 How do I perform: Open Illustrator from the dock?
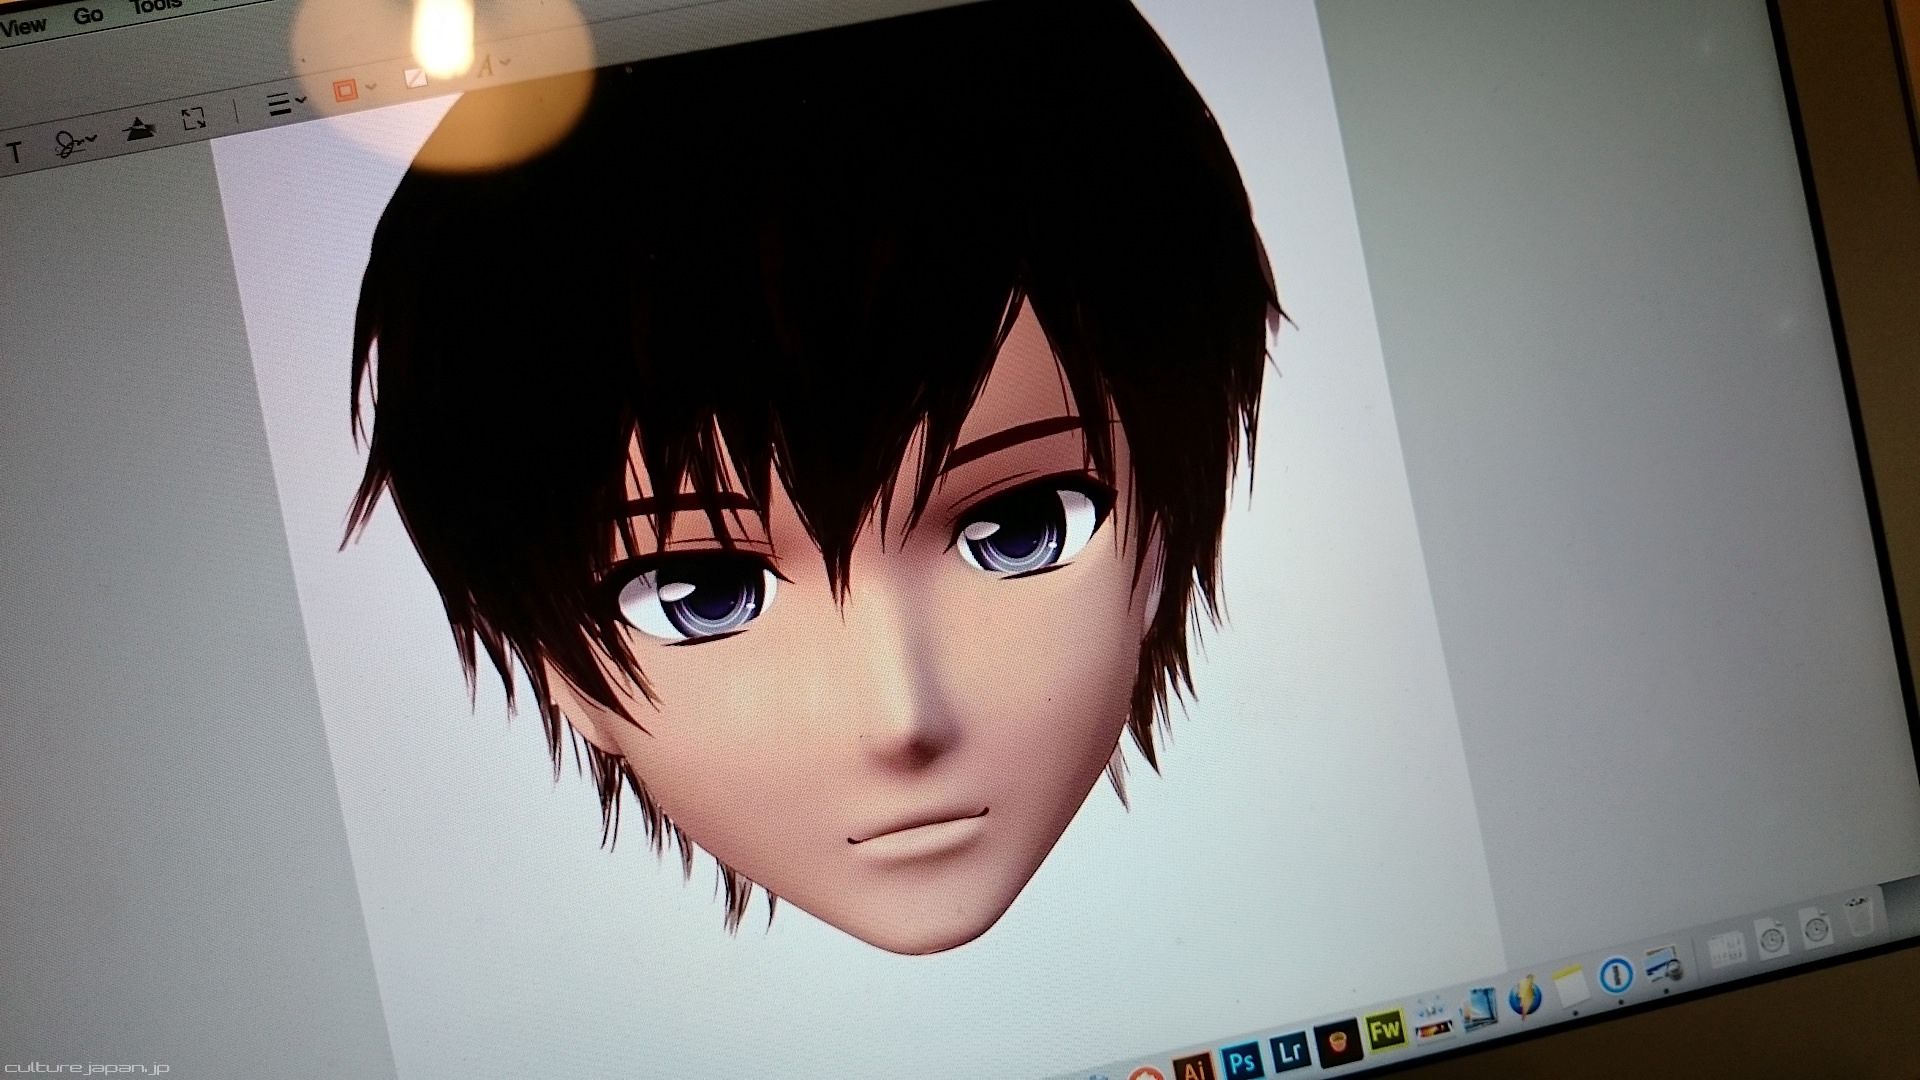(1194, 1070)
